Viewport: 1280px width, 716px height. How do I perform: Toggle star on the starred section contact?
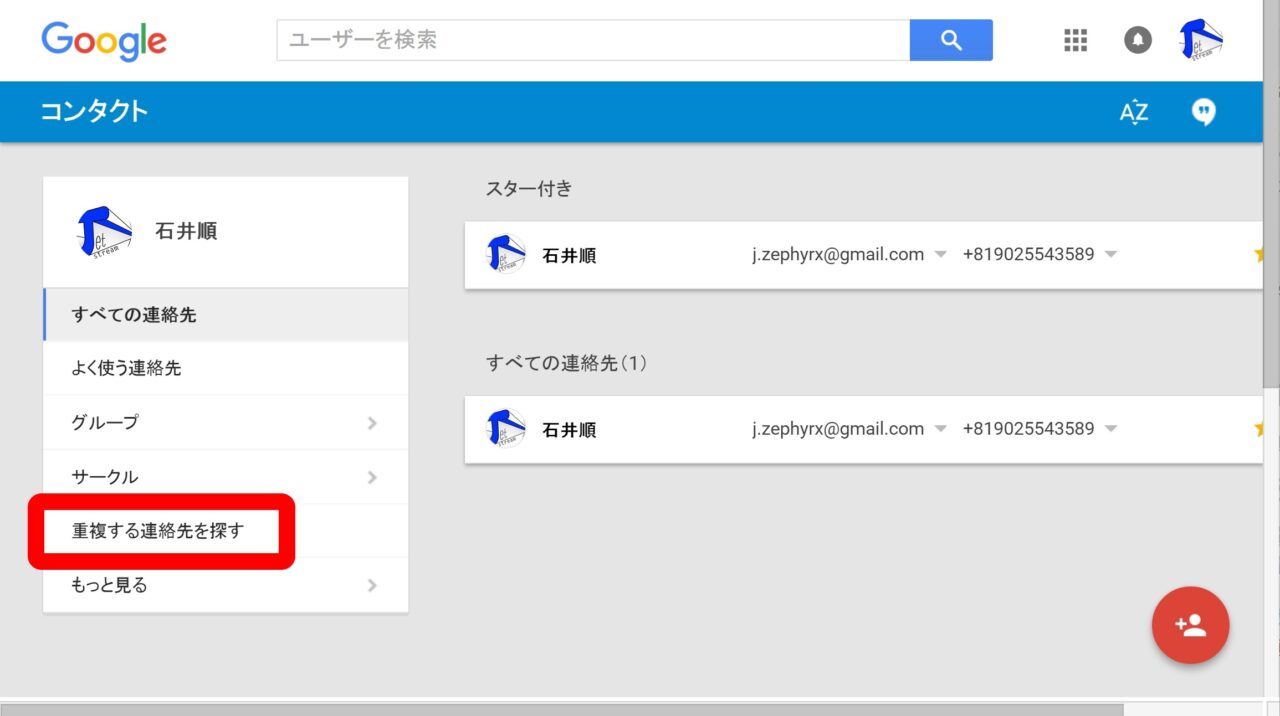click(x=1257, y=255)
